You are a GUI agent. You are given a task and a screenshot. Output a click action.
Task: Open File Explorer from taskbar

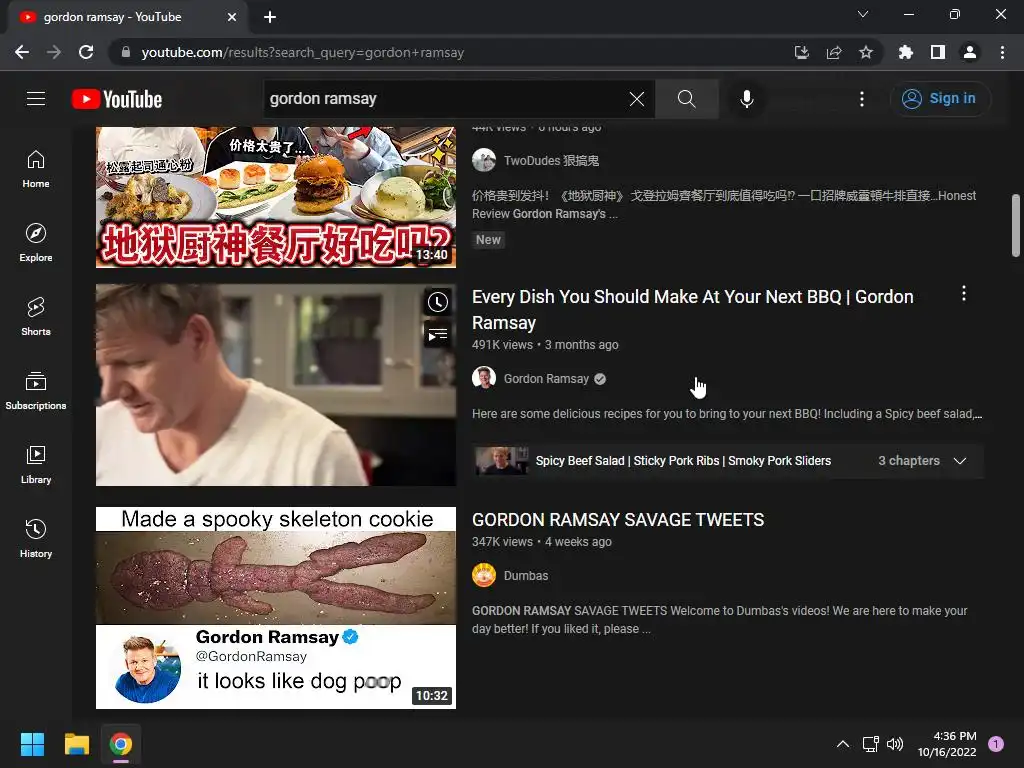point(76,744)
